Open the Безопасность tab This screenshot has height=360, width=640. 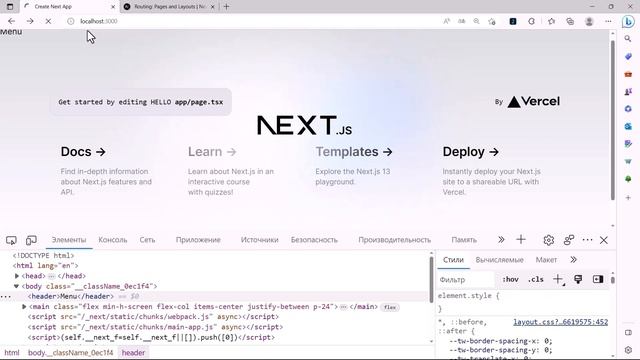[314, 240]
